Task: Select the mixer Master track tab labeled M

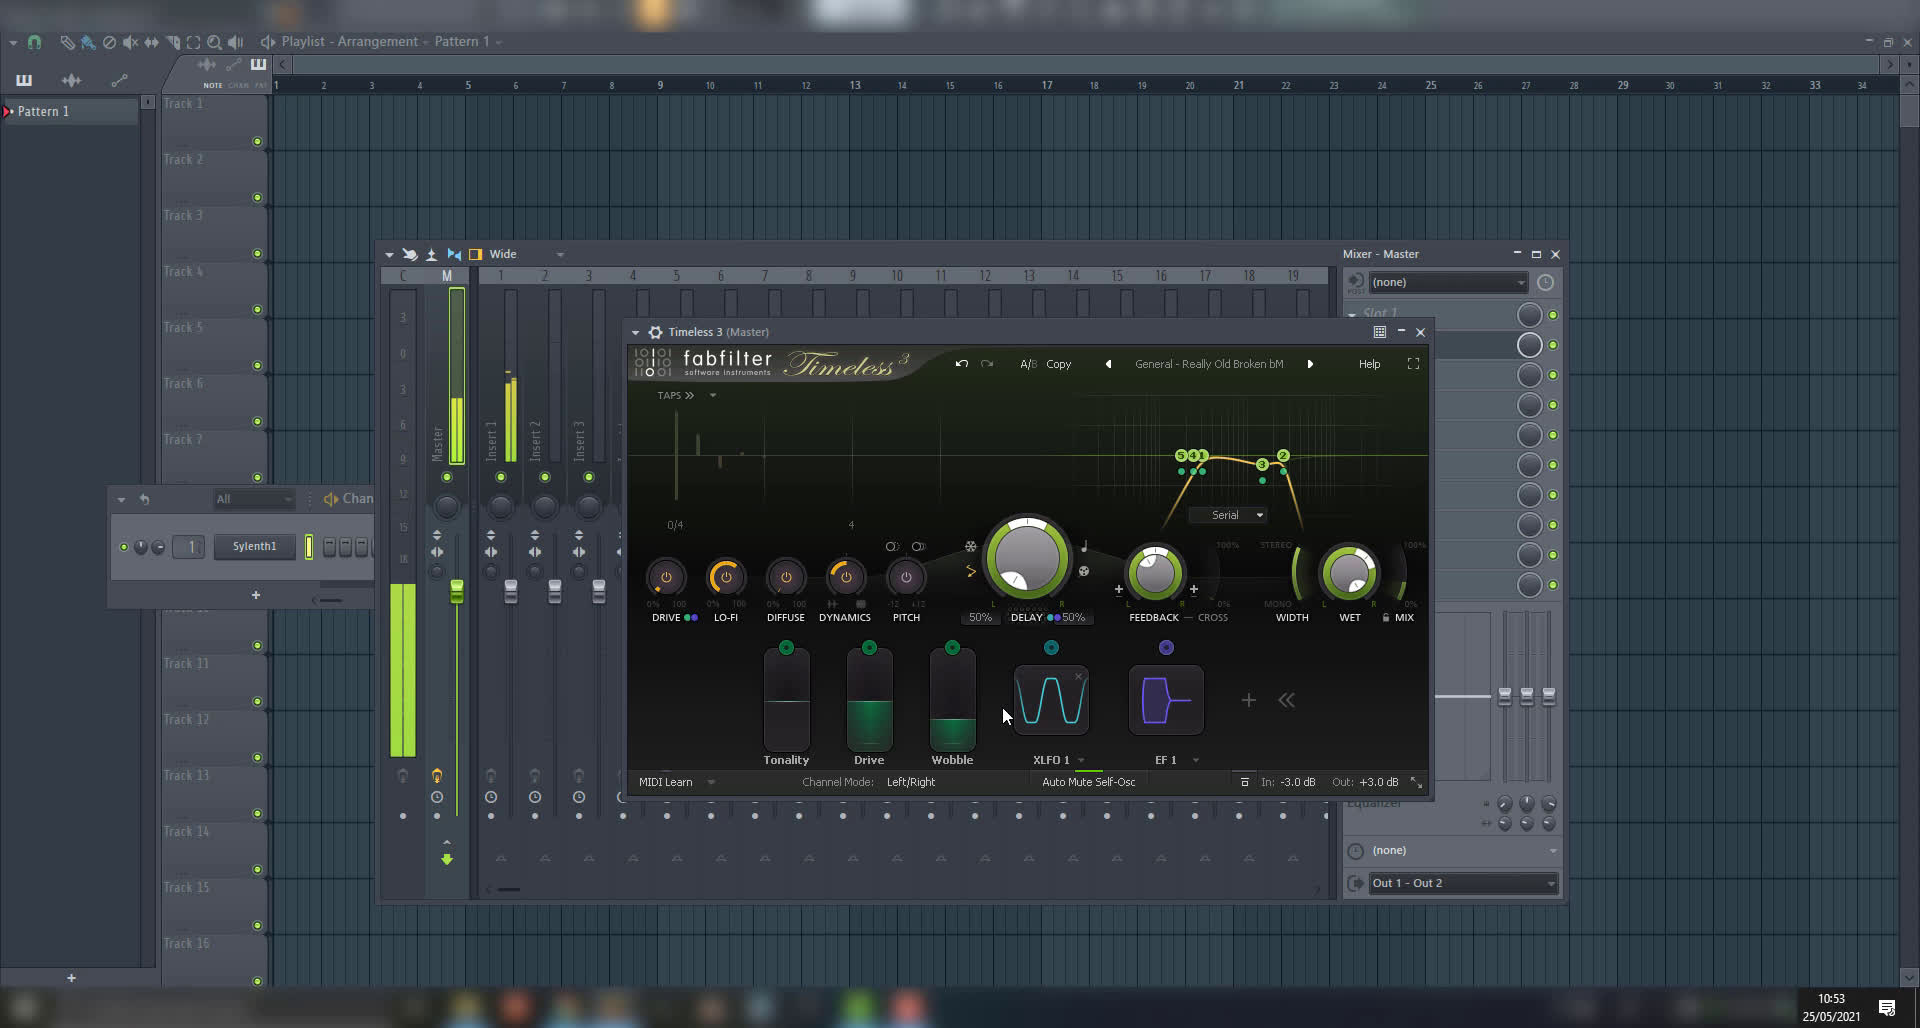Action: 447,276
